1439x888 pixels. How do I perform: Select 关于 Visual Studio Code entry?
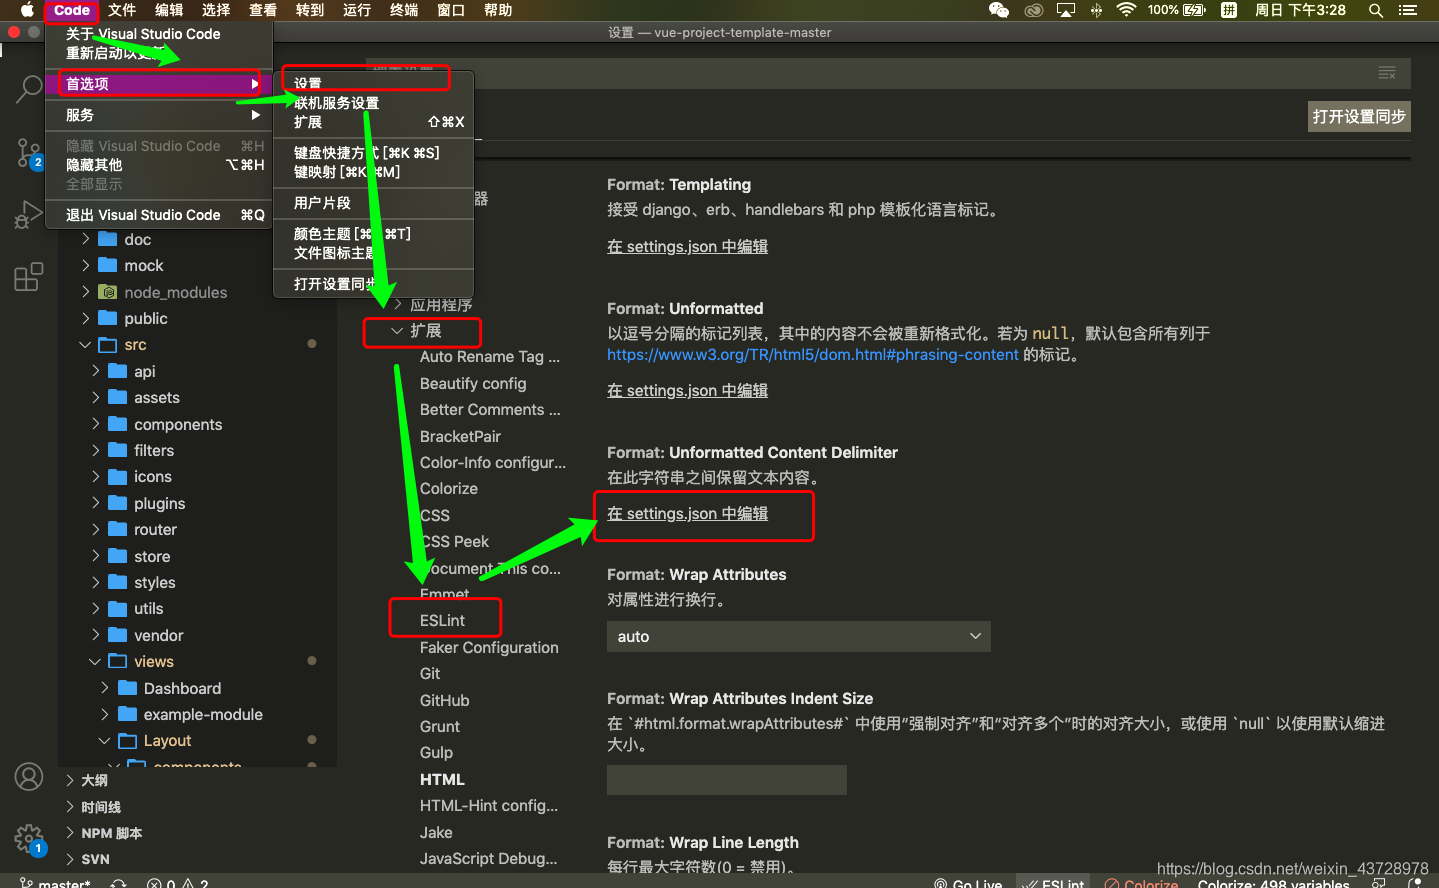pos(159,34)
